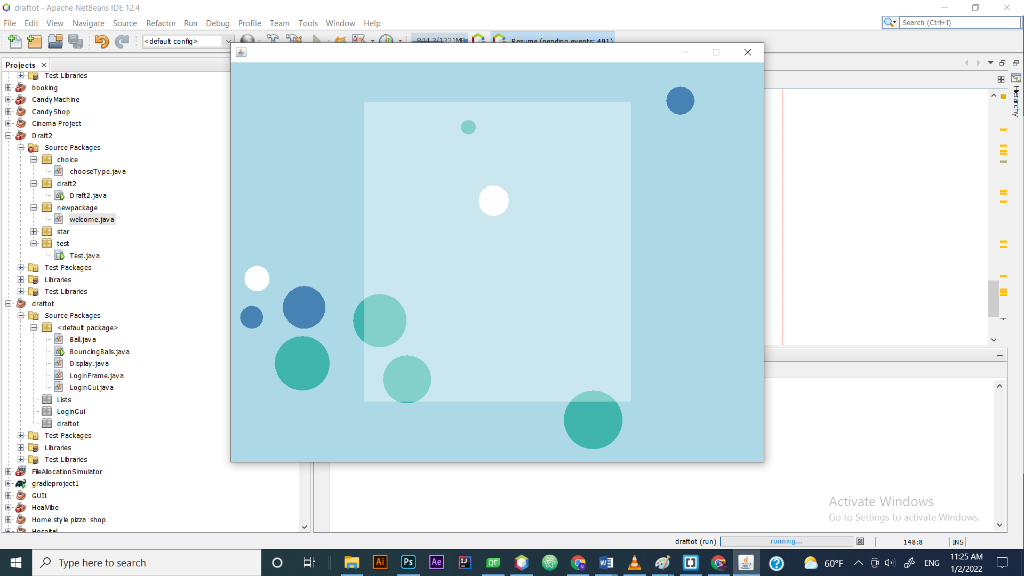The width and height of the screenshot is (1024, 576).
Task: Click the Activate Windows settings link
Action: [901, 518]
